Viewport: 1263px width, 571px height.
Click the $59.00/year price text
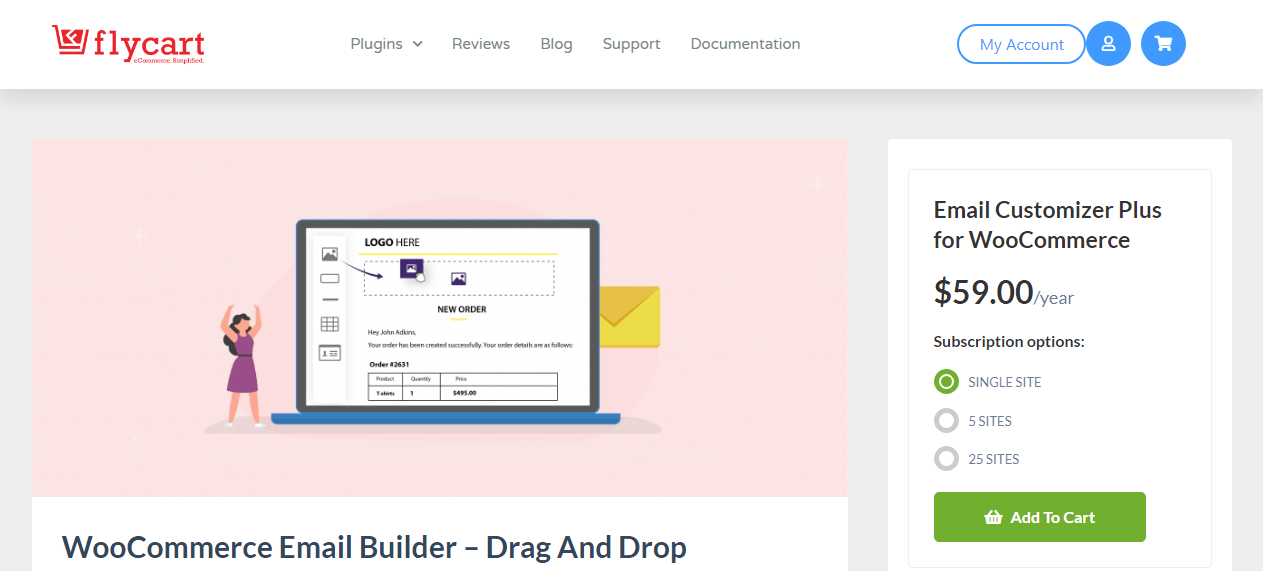pos(1004,293)
